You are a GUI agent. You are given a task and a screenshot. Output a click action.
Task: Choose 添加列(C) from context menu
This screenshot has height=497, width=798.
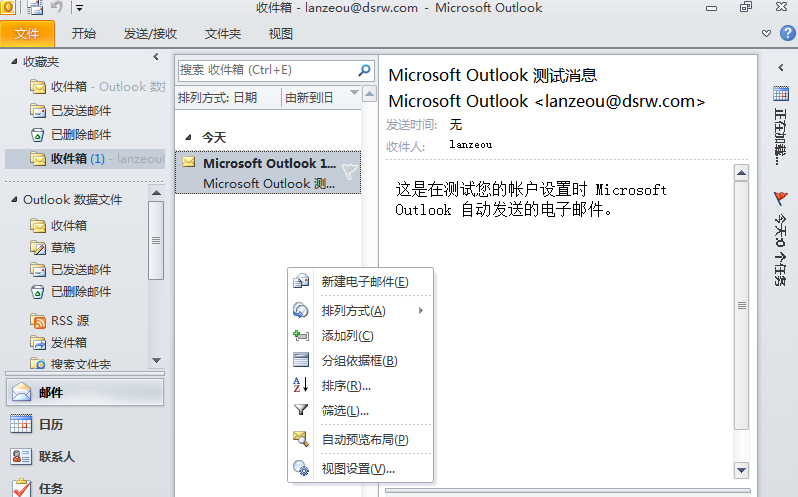(360, 335)
